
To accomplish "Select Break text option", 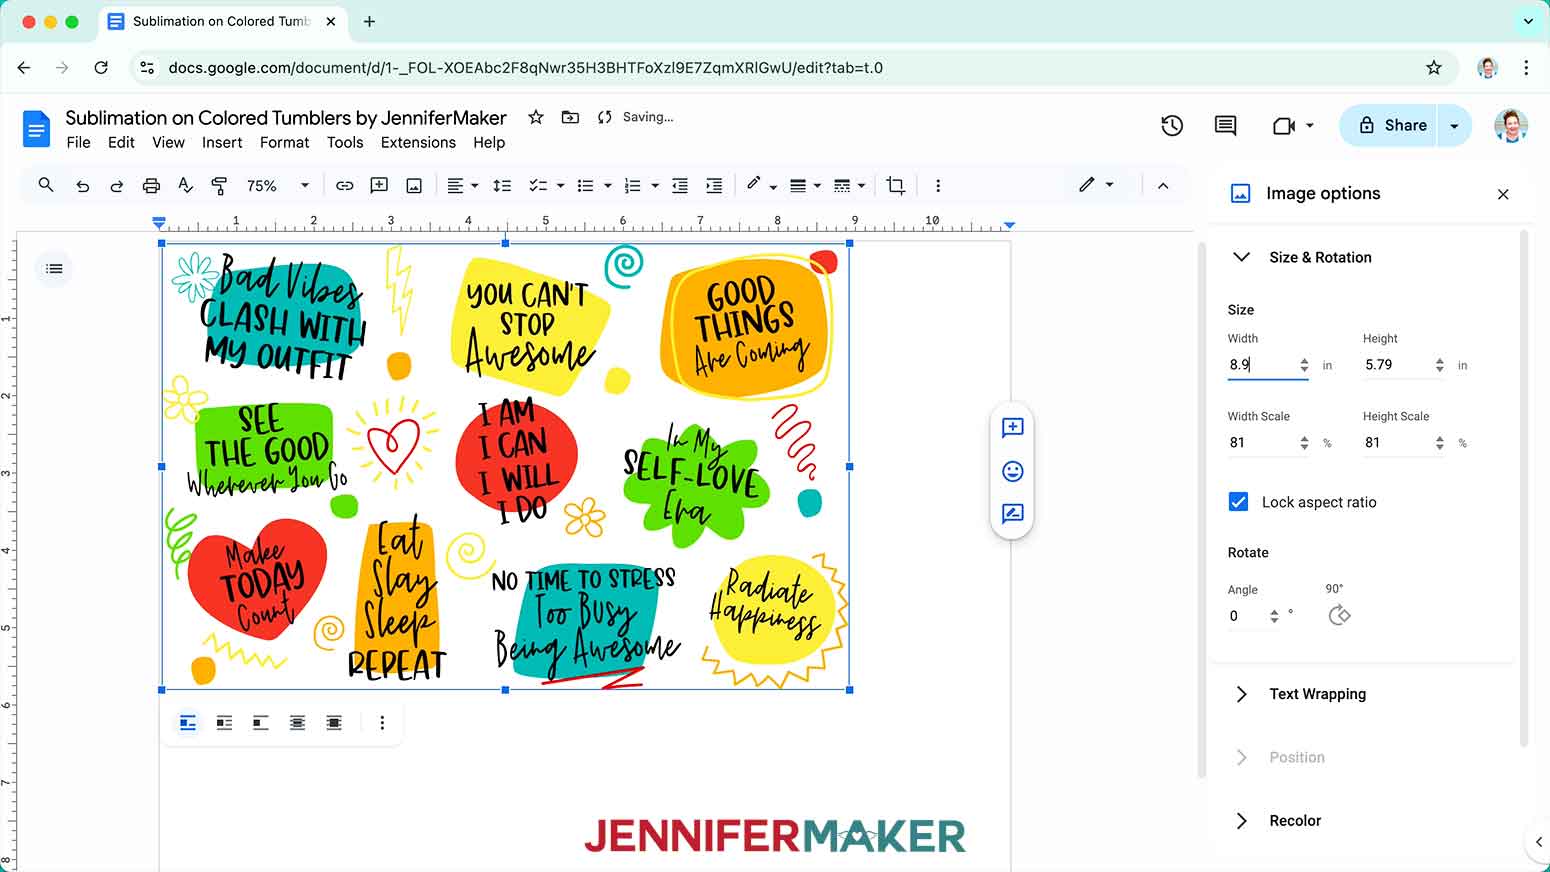I will (x=261, y=722).
